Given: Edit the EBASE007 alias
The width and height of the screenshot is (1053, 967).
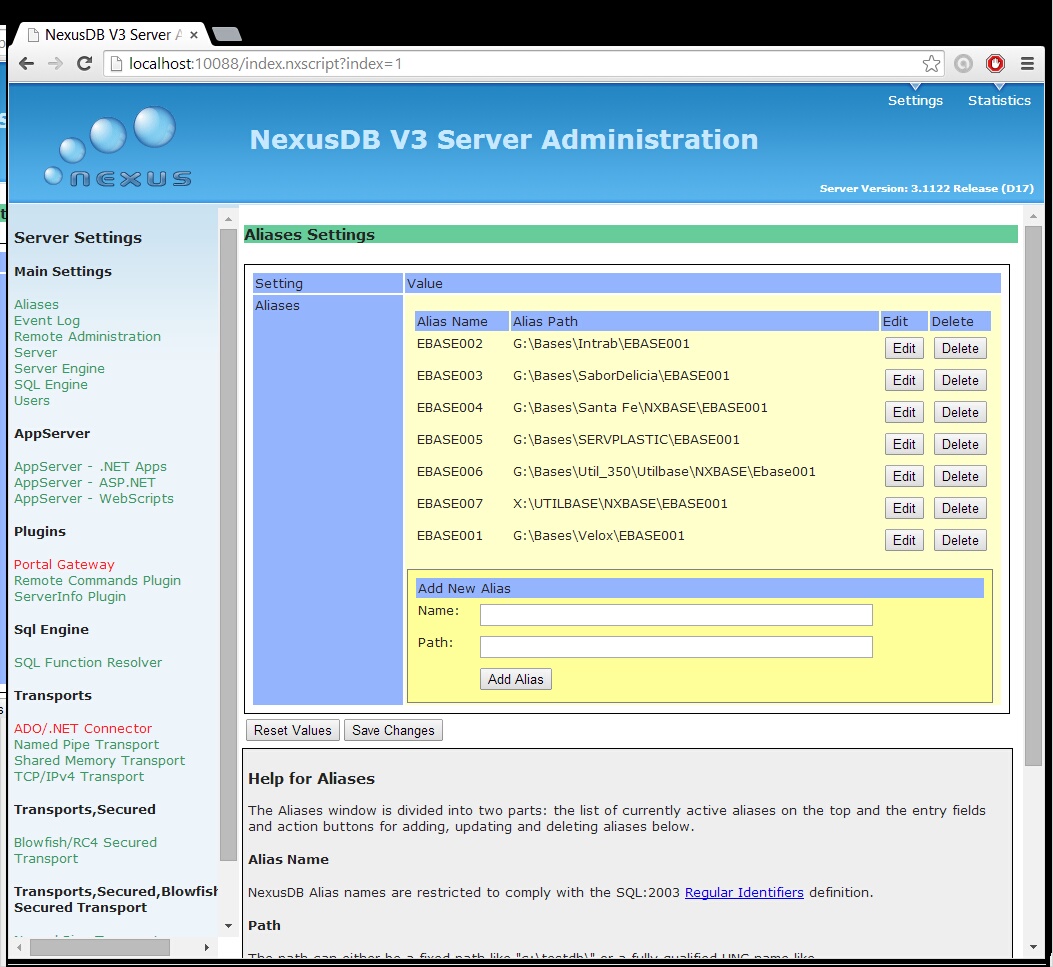Looking at the screenshot, I should coord(904,508).
